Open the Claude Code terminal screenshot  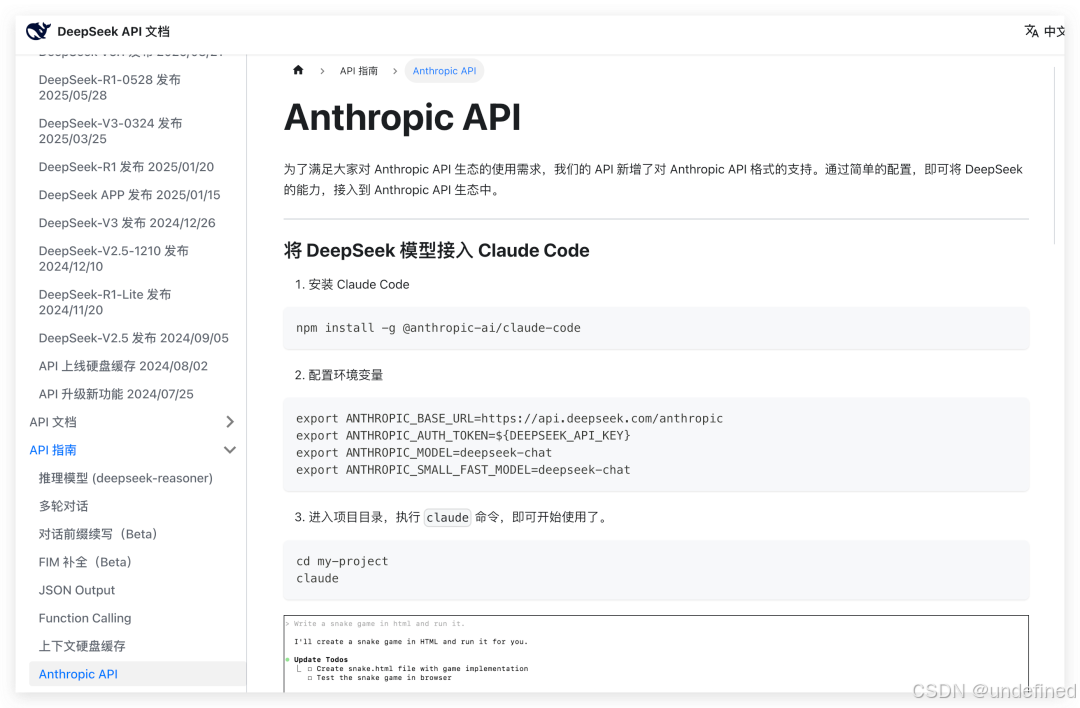(x=656, y=653)
